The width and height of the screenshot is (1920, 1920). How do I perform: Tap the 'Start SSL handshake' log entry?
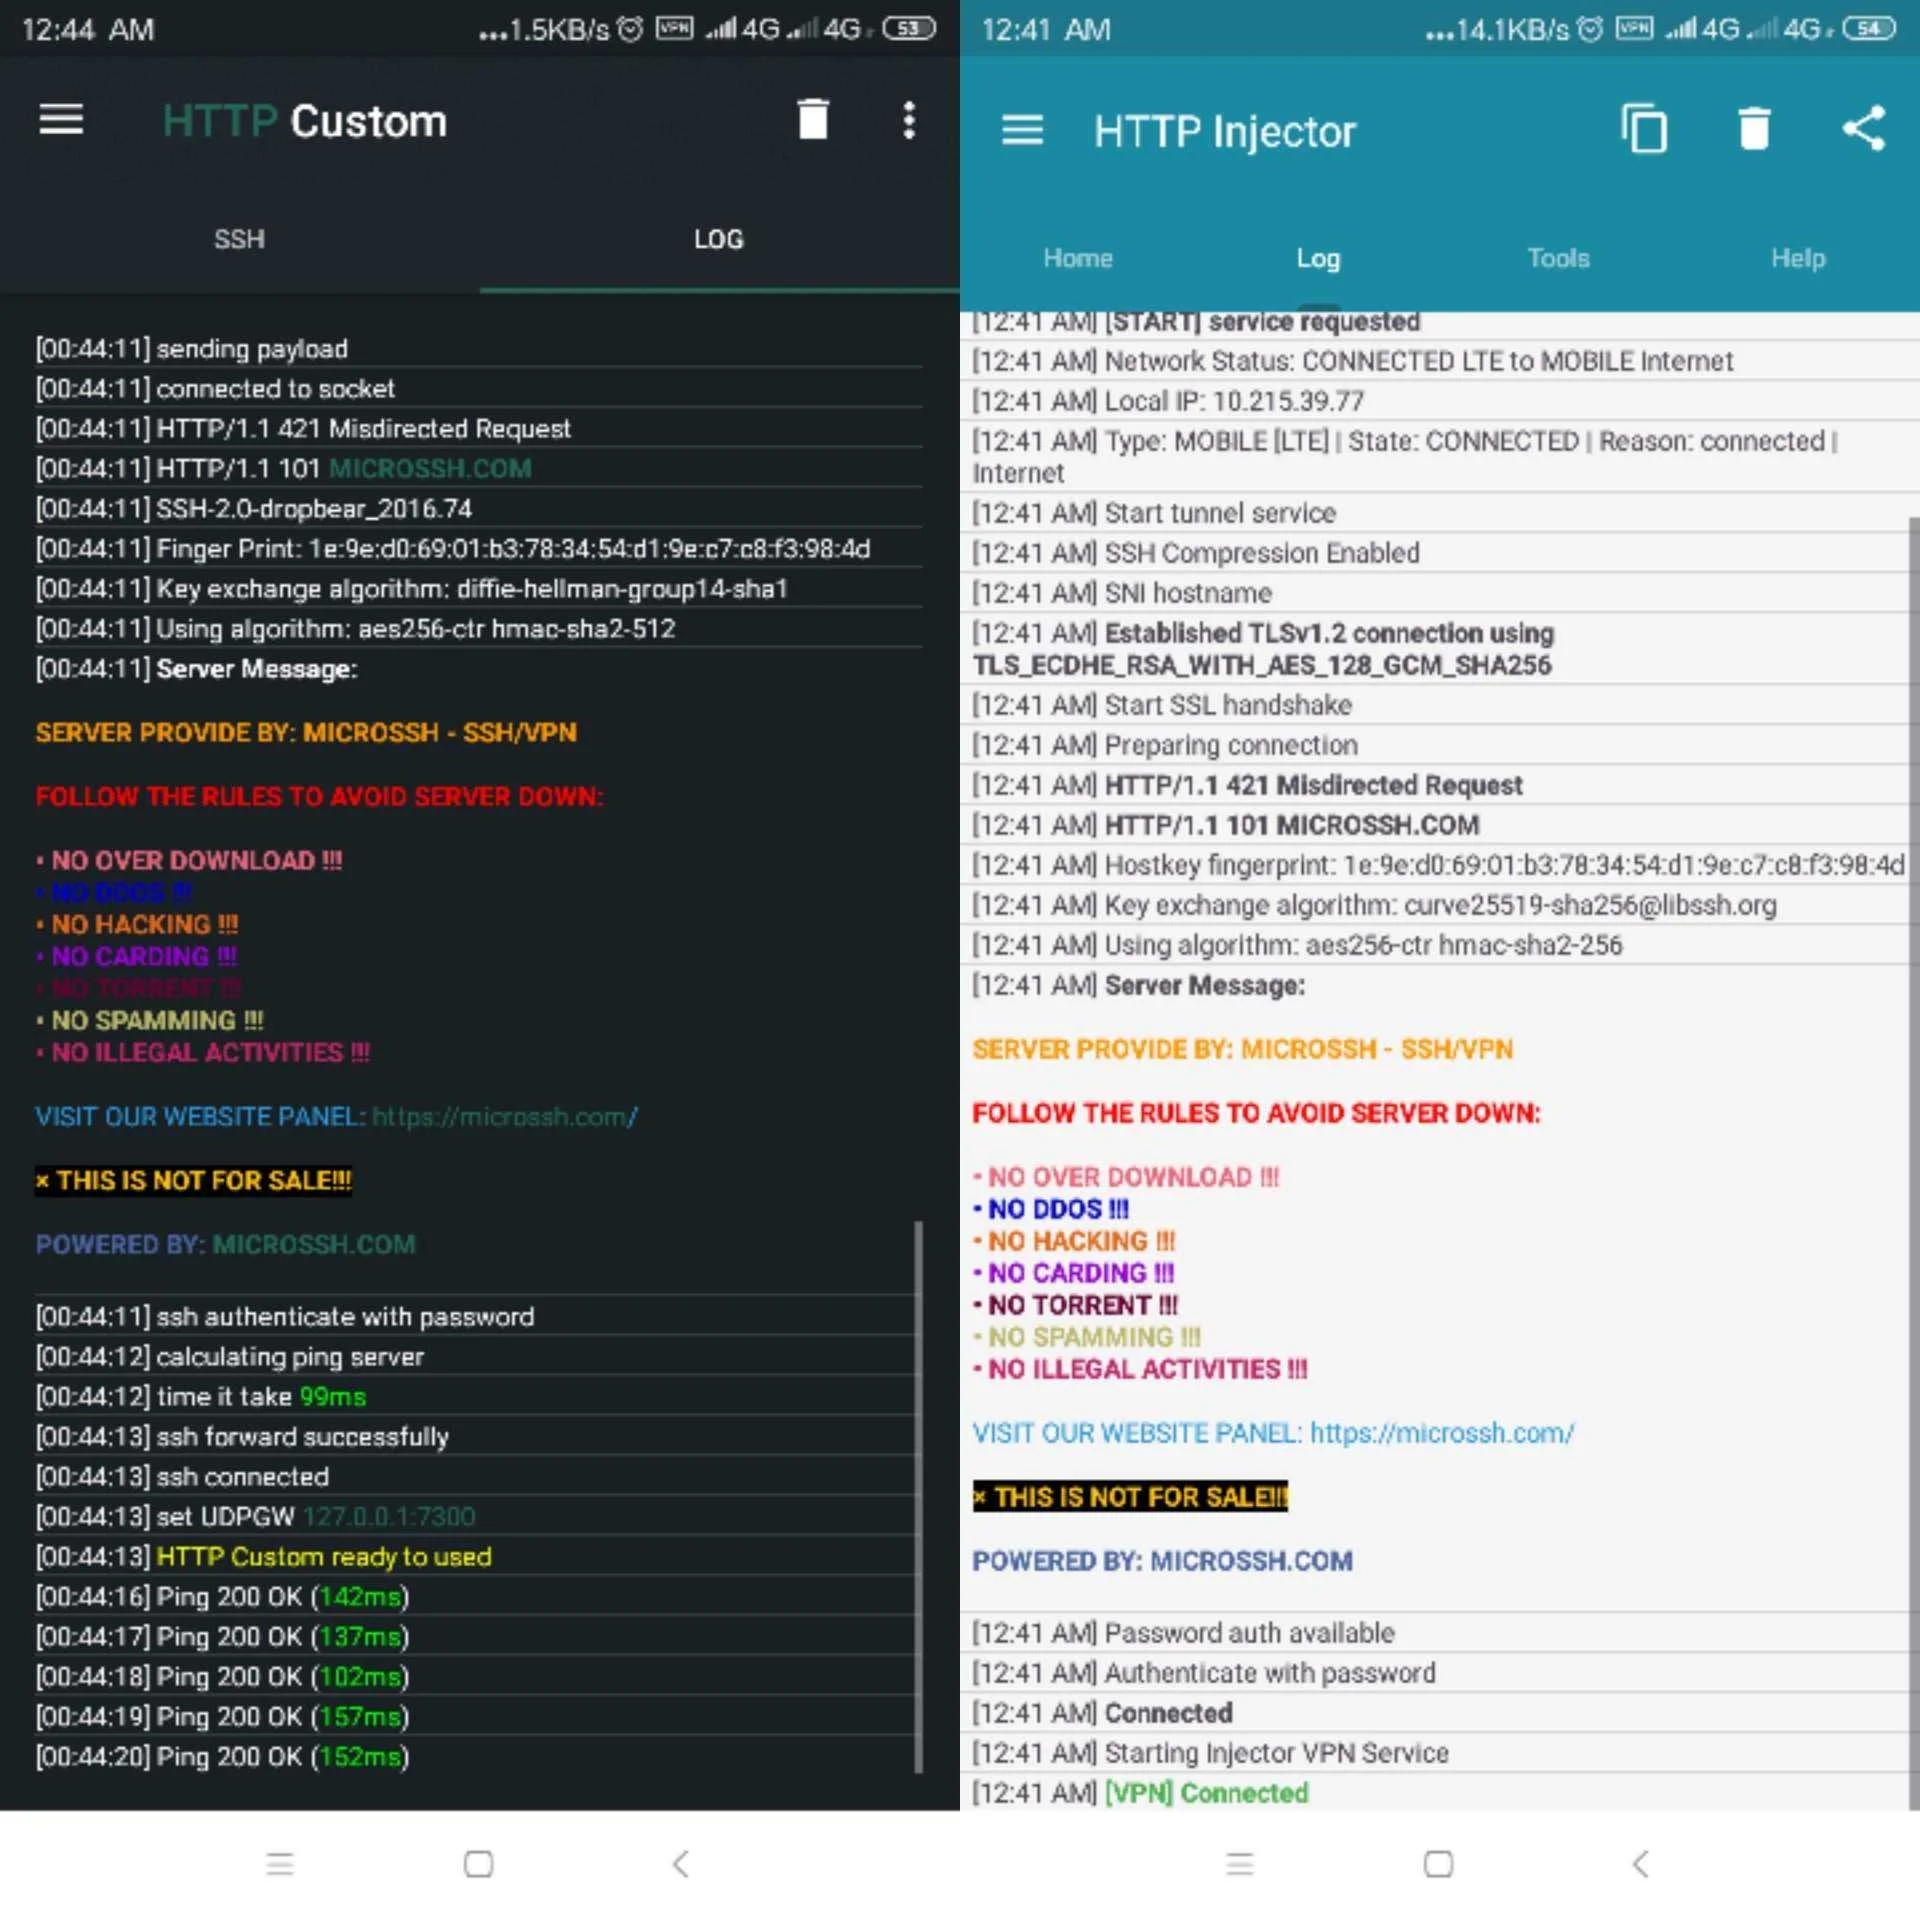(1162, 705)
